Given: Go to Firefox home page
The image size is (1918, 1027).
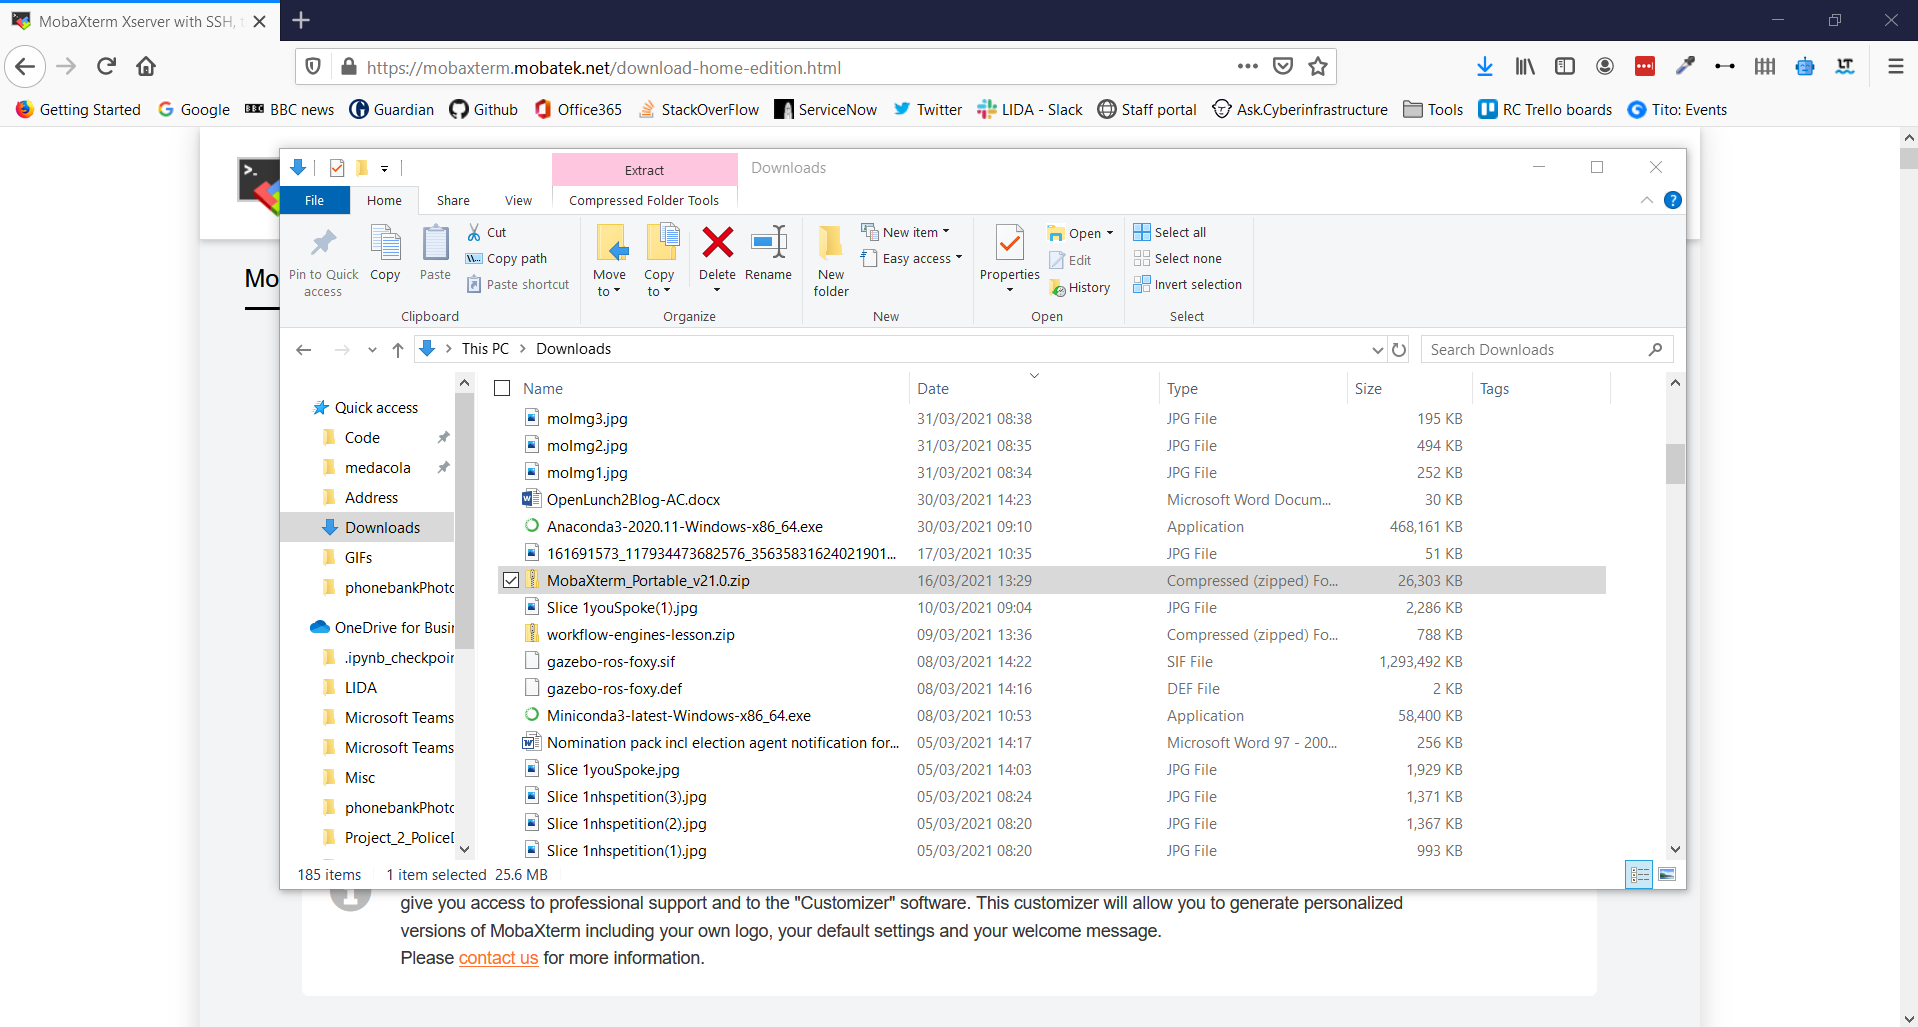Looking at the screenshot, I should [146, 66].
